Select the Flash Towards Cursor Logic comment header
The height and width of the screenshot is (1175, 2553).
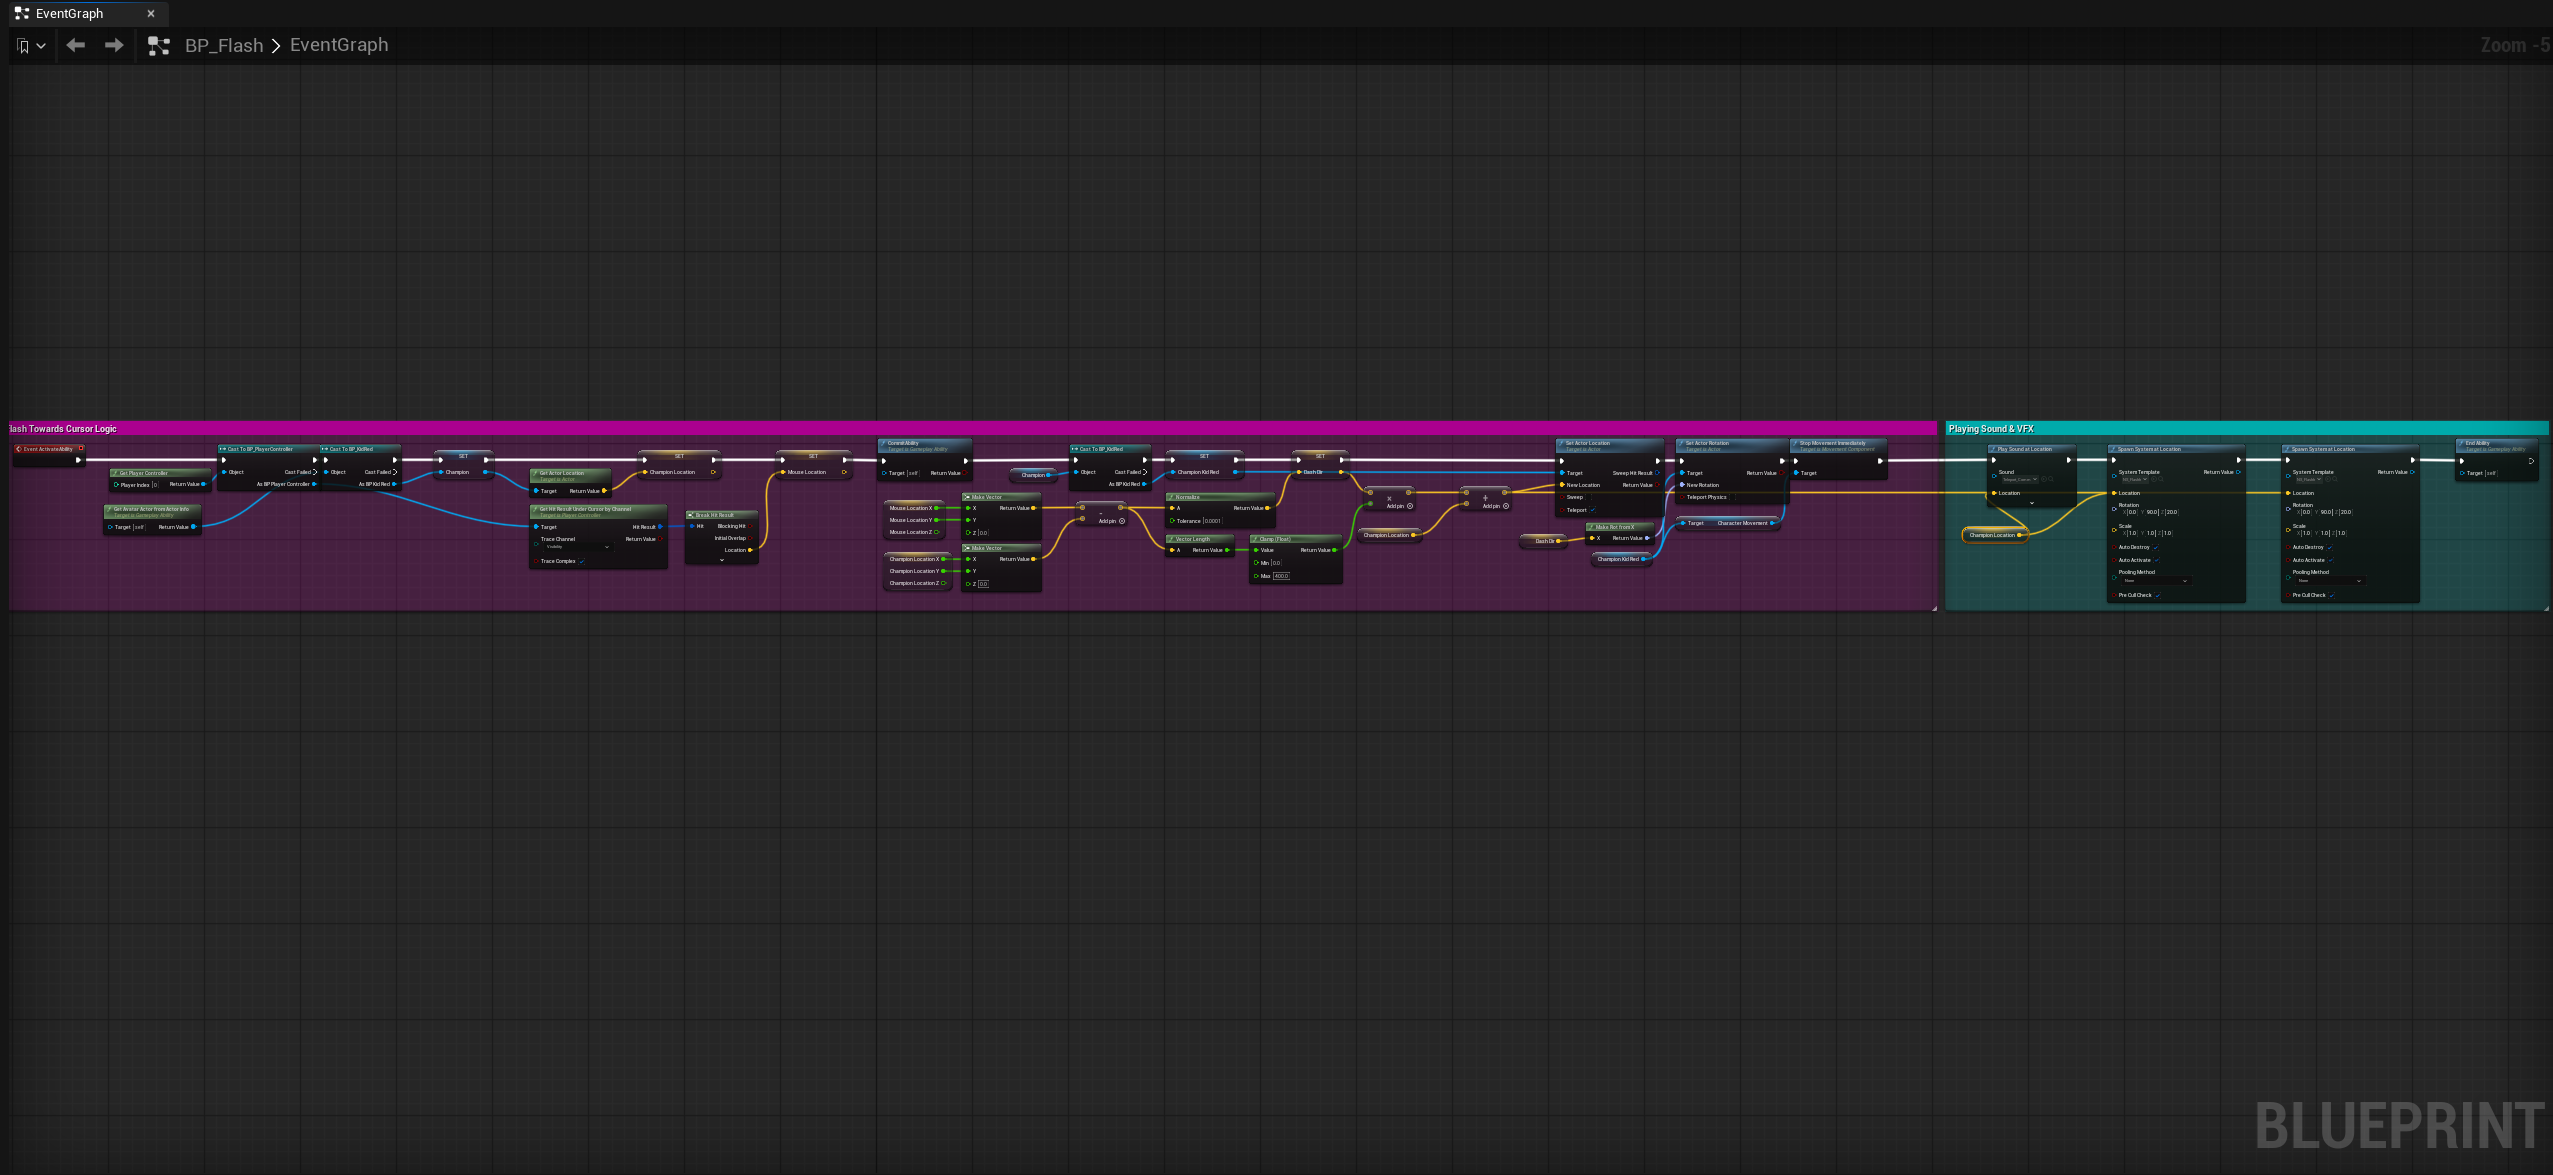tap(972, 429)
